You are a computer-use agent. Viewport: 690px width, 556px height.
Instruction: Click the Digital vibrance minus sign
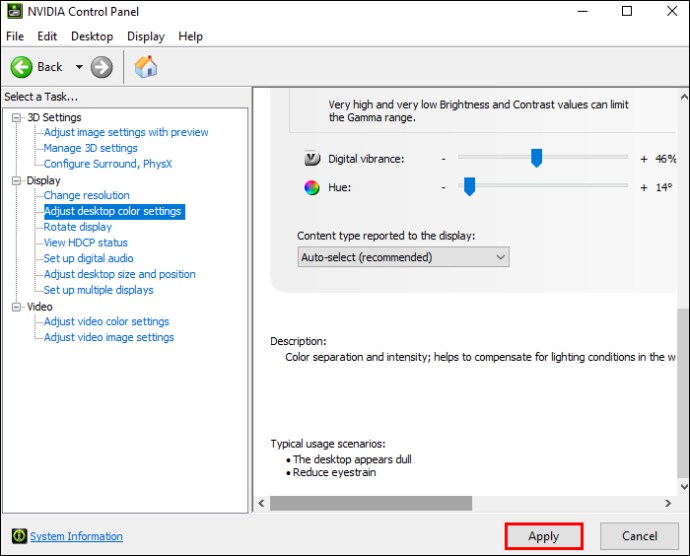(444, 159)
